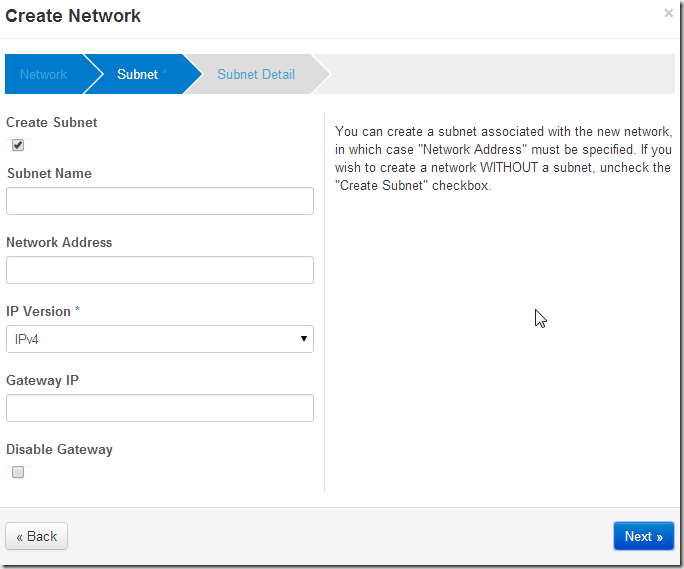Go back with the Back button
684x569 pixels.
tap(37, 536)
